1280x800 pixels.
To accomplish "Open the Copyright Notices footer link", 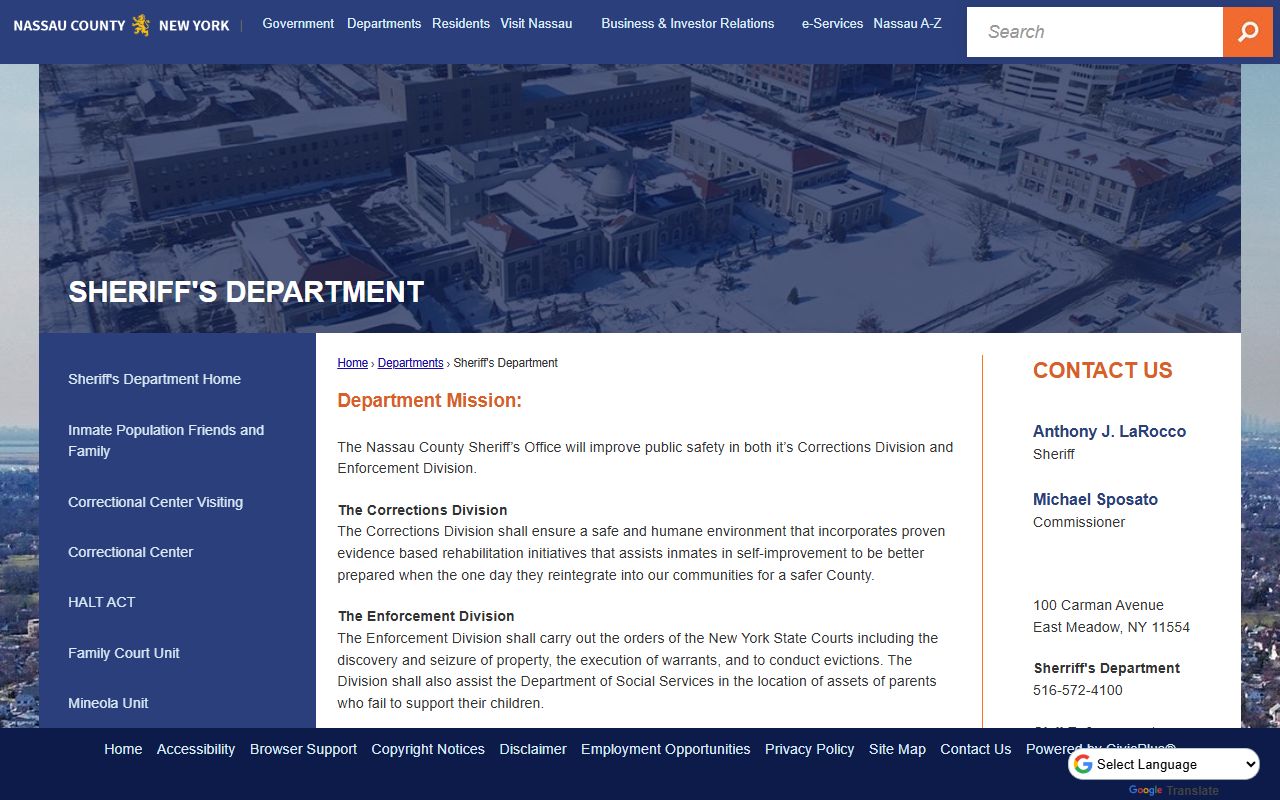I will (428, 749).
